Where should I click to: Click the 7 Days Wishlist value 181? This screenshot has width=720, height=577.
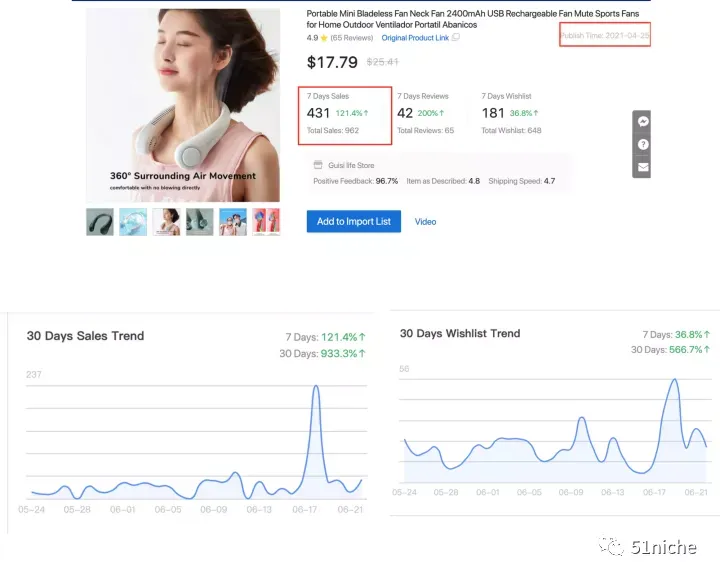[493, 113]
